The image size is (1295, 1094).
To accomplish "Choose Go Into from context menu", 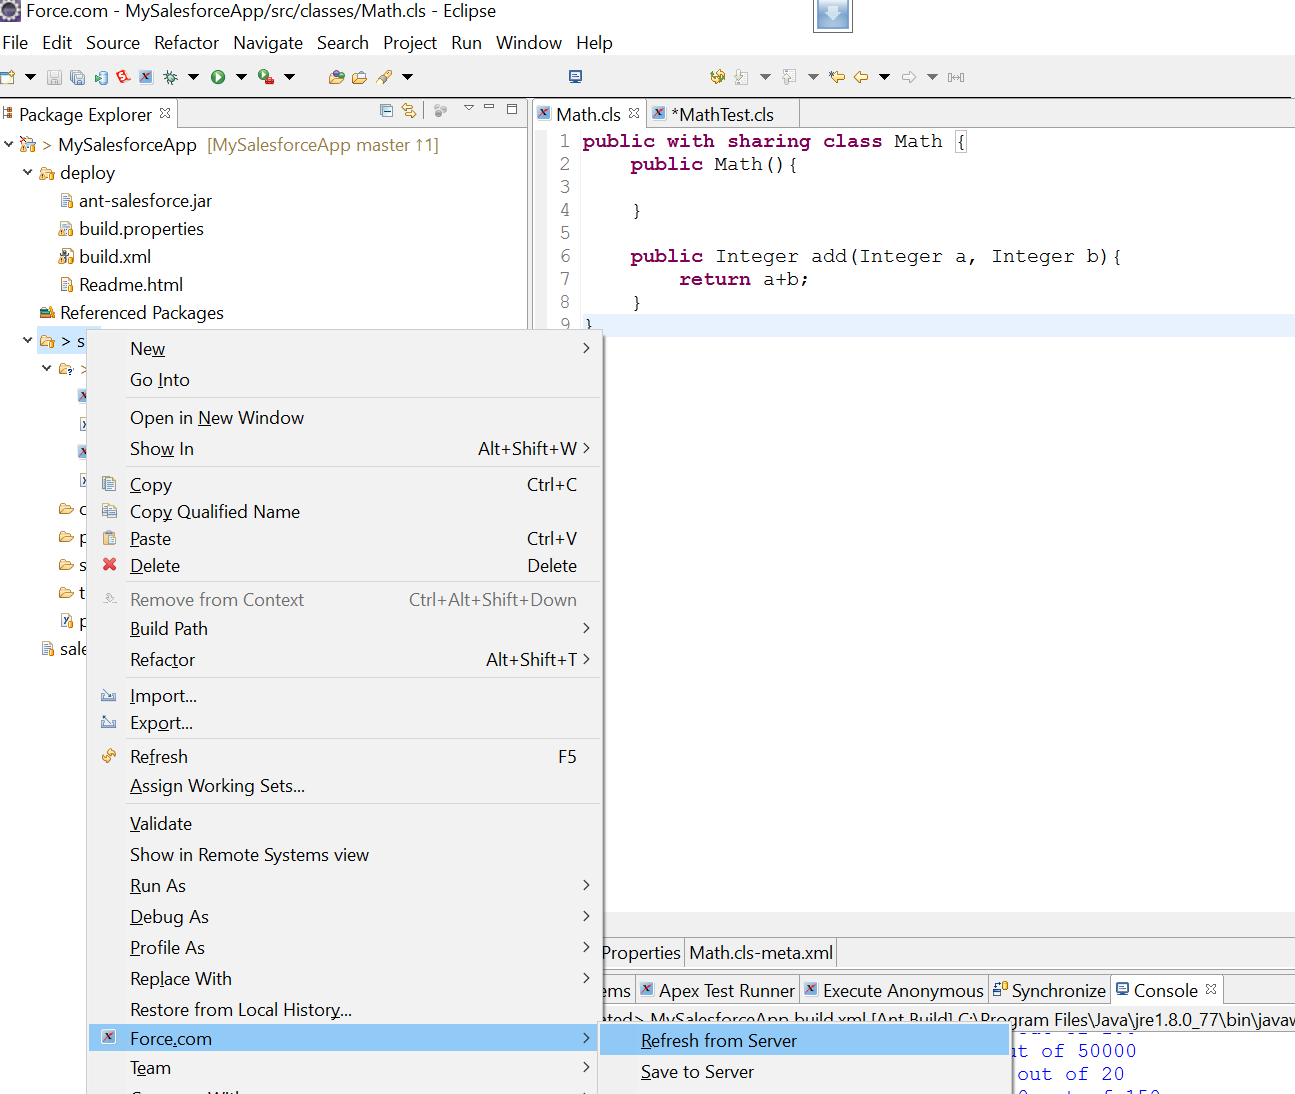I will pyautogui.click(x=345, y=380).
